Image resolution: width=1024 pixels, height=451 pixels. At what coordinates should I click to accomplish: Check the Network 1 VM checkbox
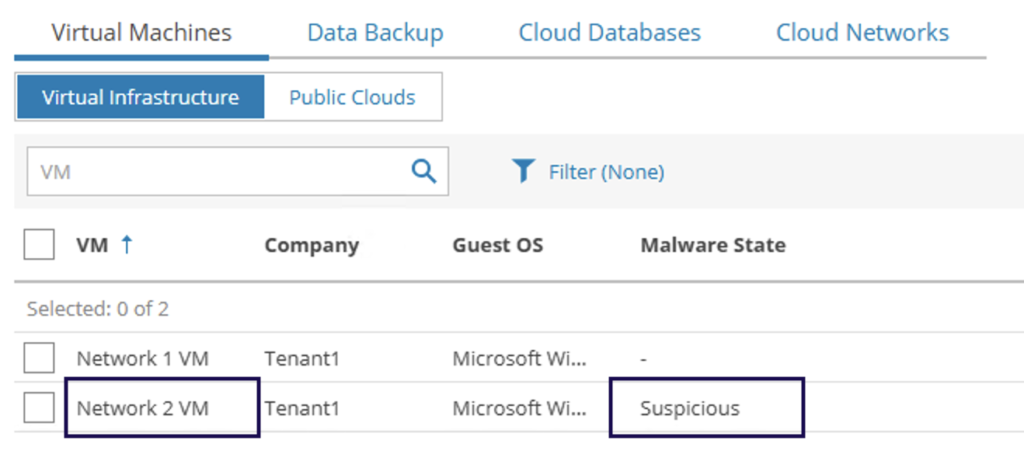click(39, 358)
